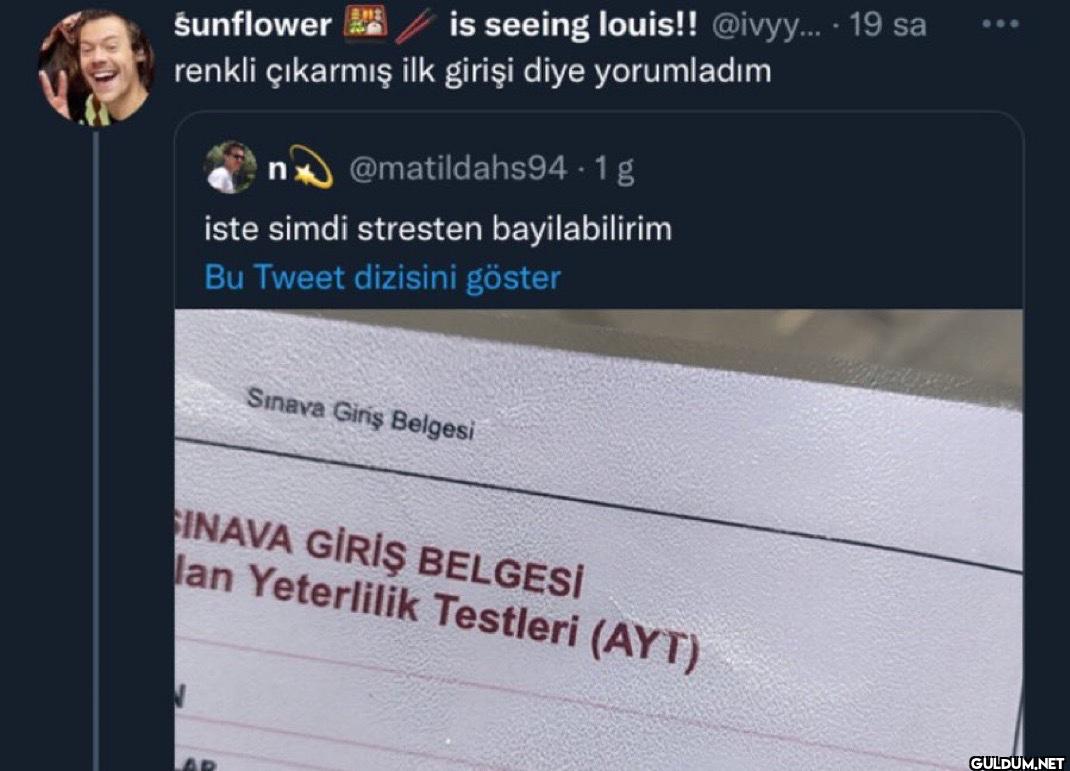The image size is (1070, 771).
Task: Open the @matildahs94 handle
Action: click(x=458, y=168)
